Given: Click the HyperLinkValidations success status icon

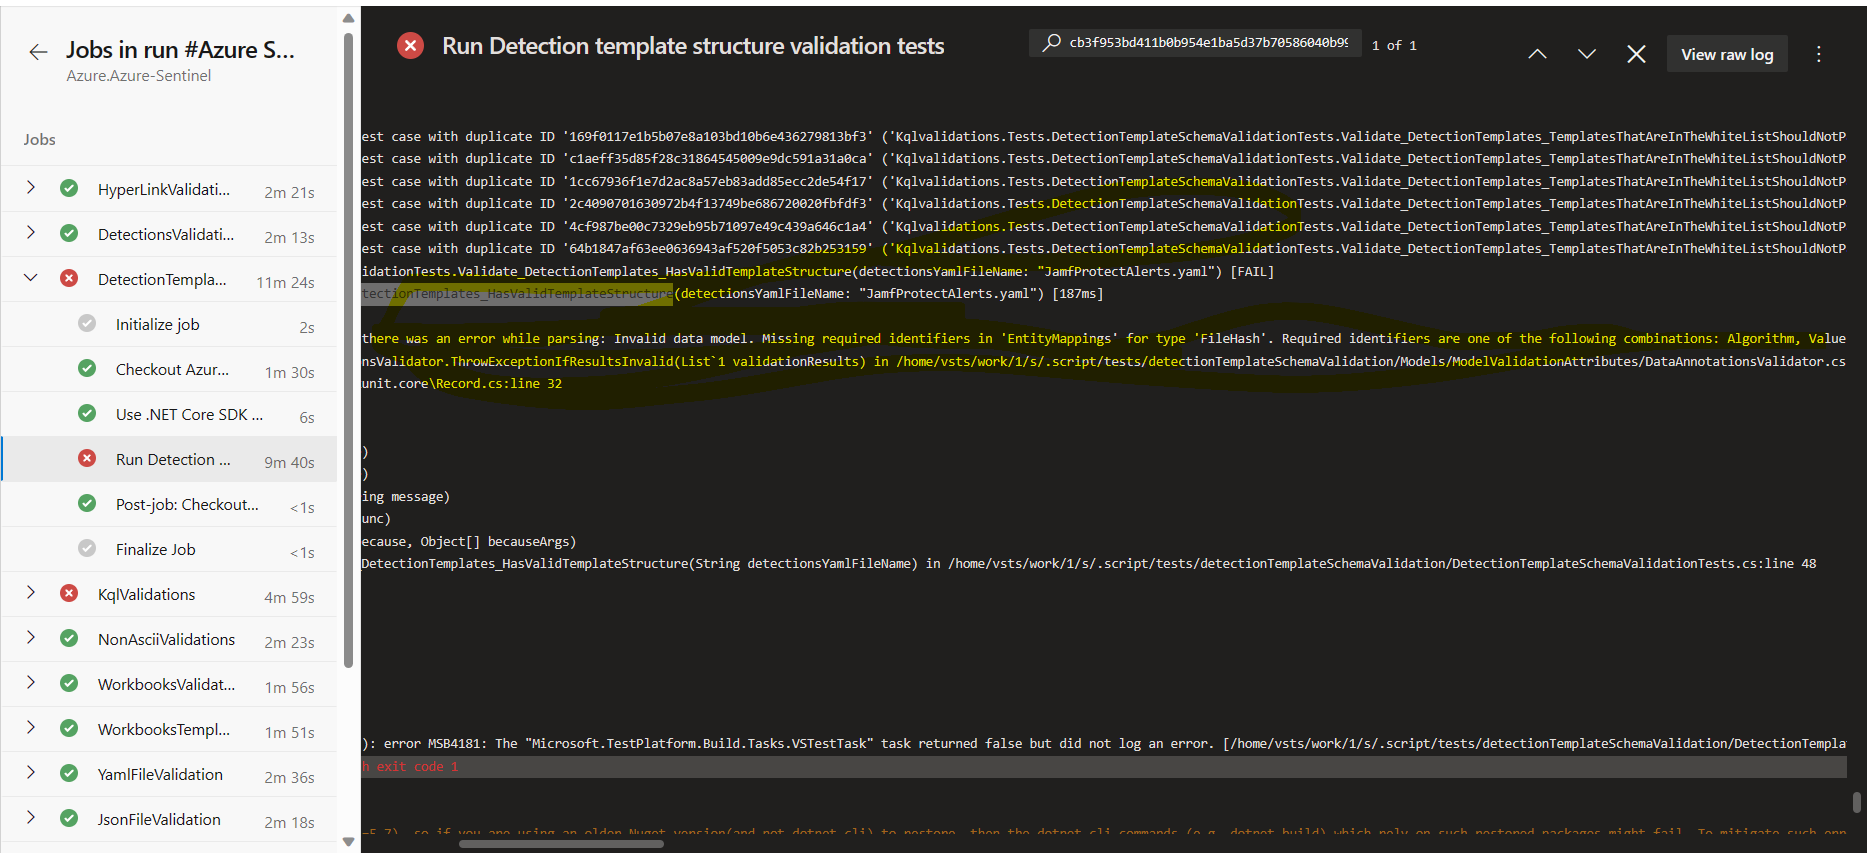Looking at the screenshot, I should [x=69, y=188].
